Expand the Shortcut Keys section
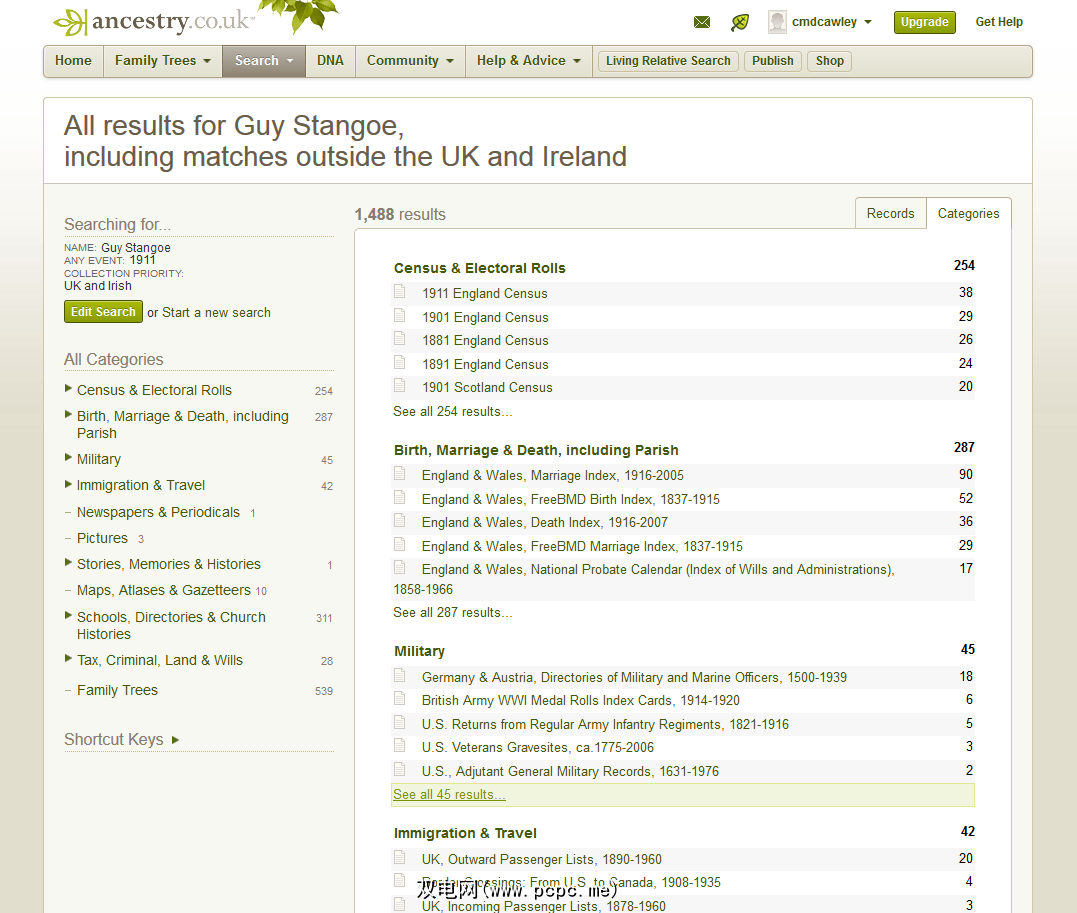The width and height of the screenshot is (1077, 913). click(x=175, y=740)
